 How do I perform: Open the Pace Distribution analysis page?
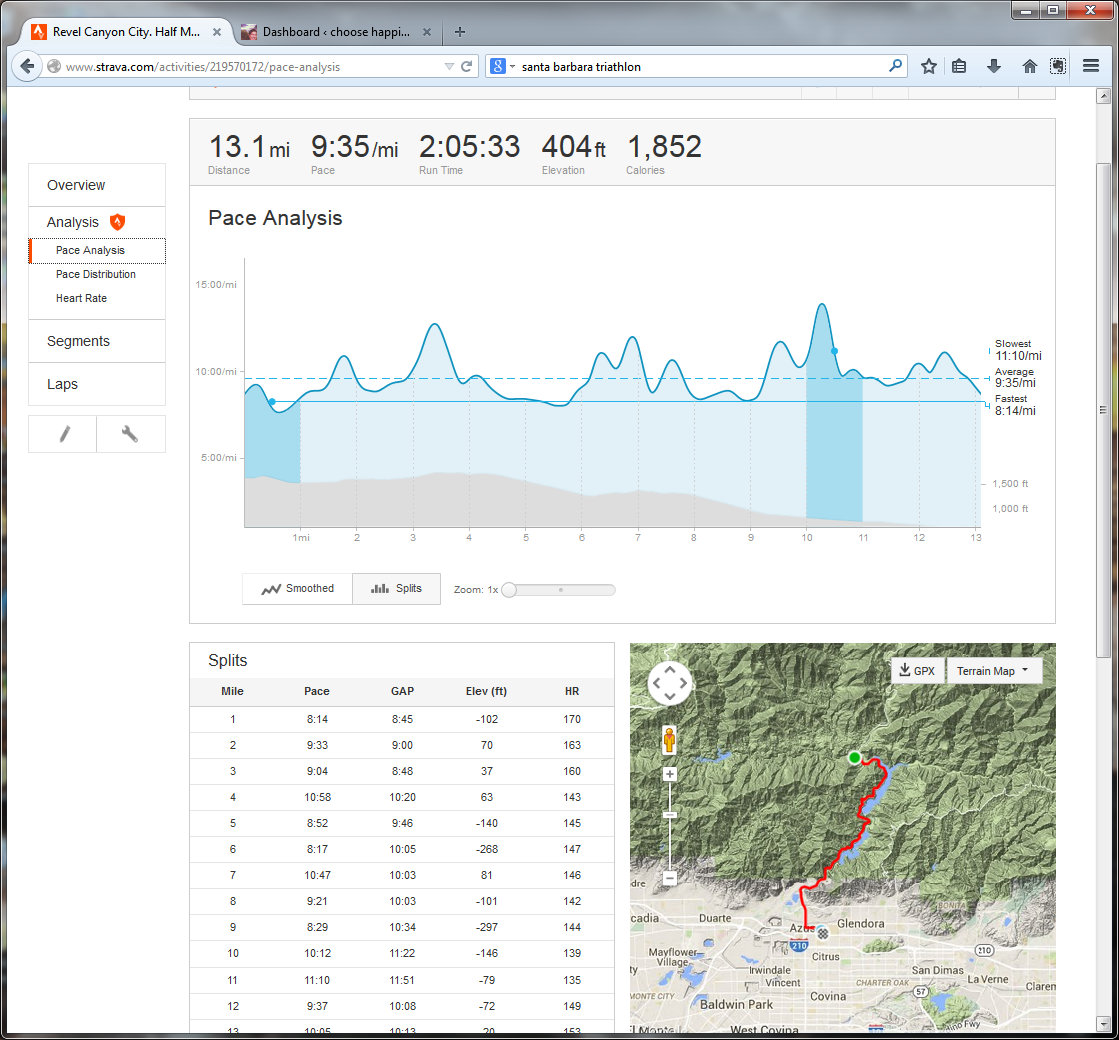96,274
